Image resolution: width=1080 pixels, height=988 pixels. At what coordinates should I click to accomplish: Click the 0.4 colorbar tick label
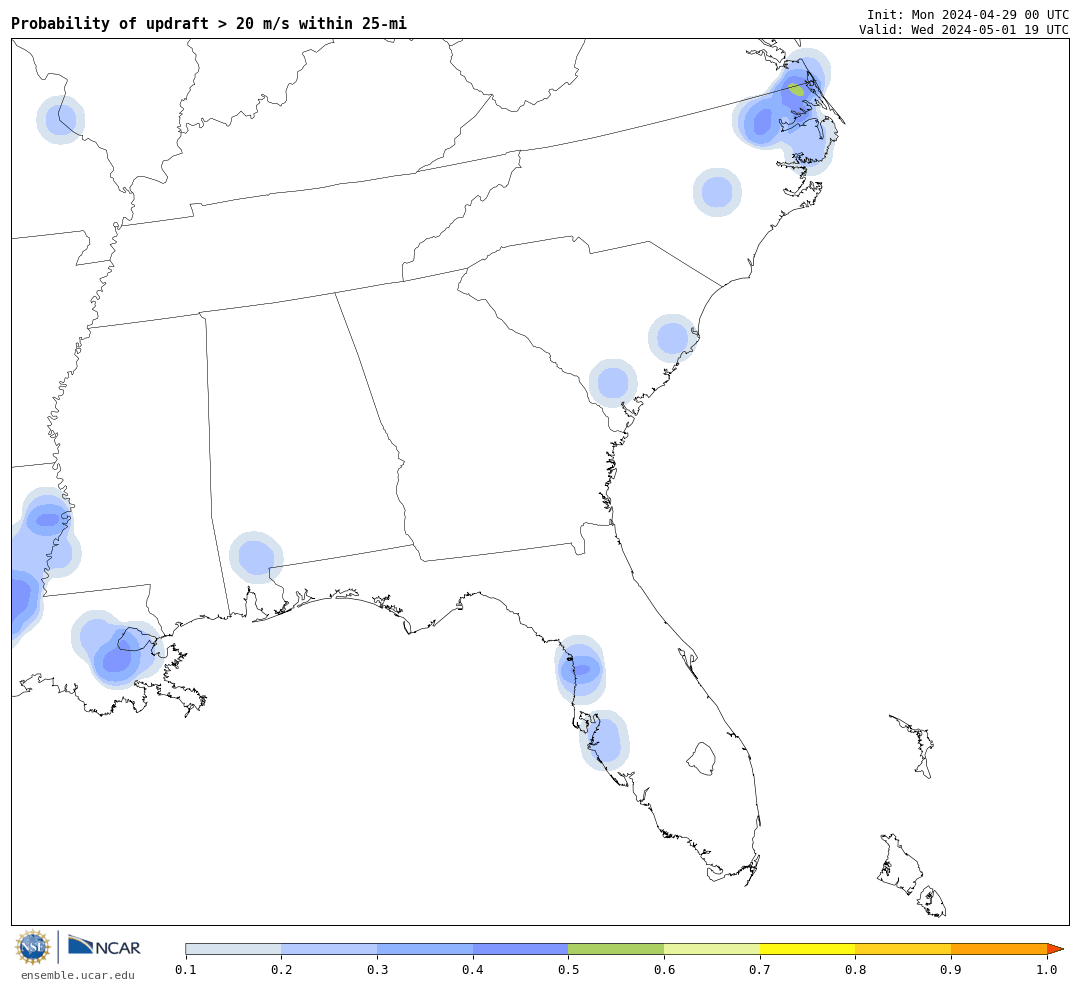tap(473, 970)
